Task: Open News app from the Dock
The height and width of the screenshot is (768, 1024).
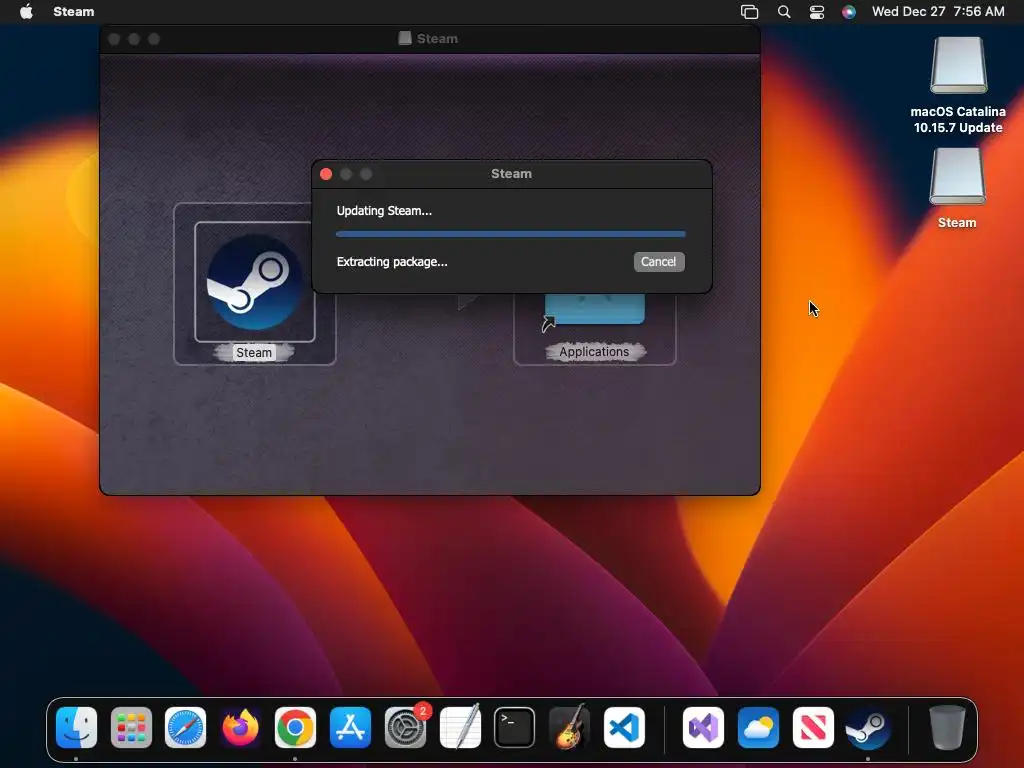Action: pos(813,727)
